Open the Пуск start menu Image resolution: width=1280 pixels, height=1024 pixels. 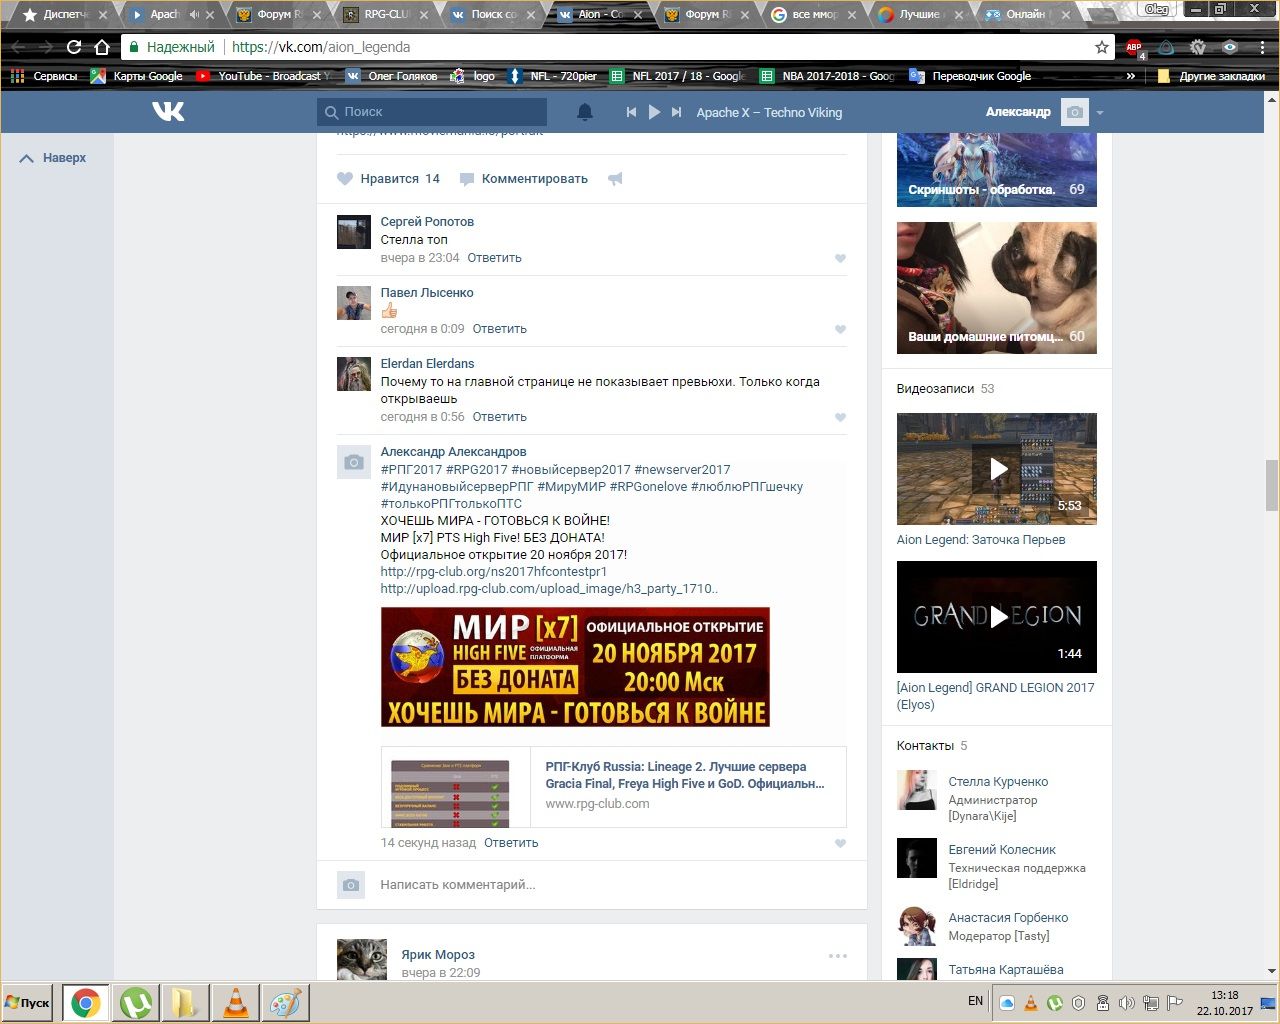click(28, 1002)
